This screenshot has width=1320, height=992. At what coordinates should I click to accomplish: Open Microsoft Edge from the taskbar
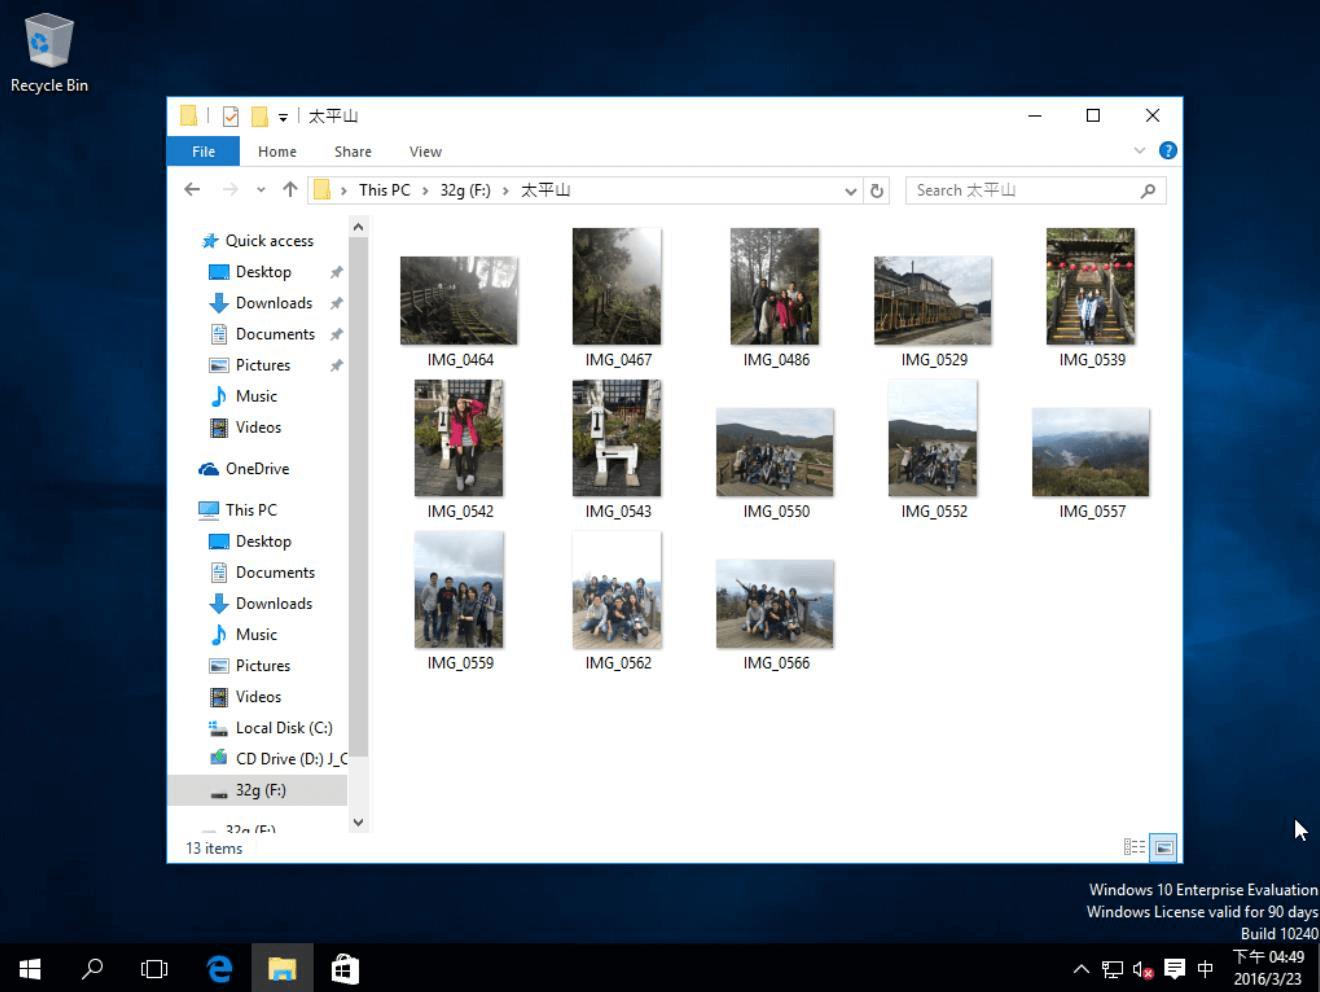pos(219,968)
